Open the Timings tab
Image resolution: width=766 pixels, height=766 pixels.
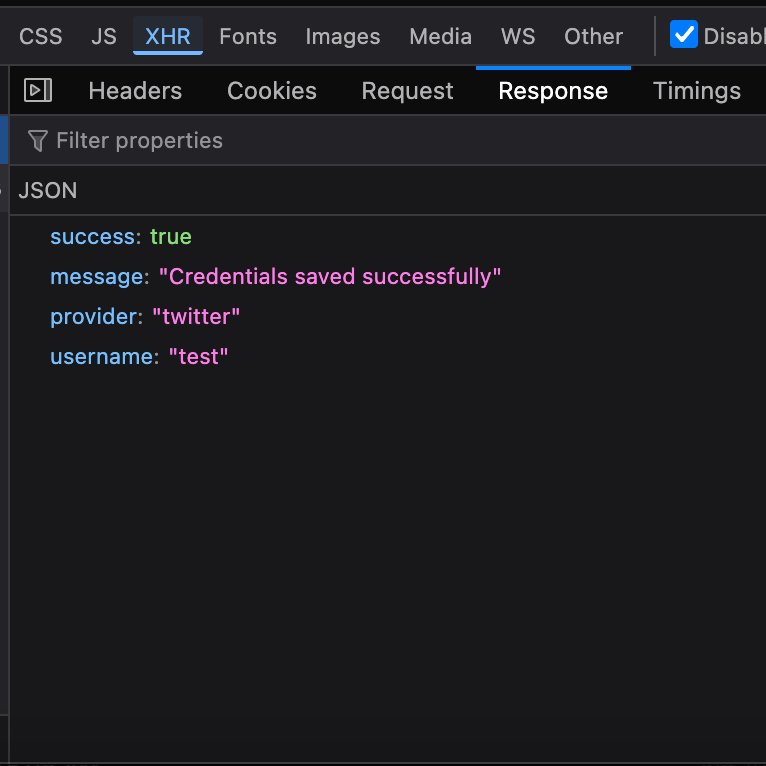coord(697,91)
